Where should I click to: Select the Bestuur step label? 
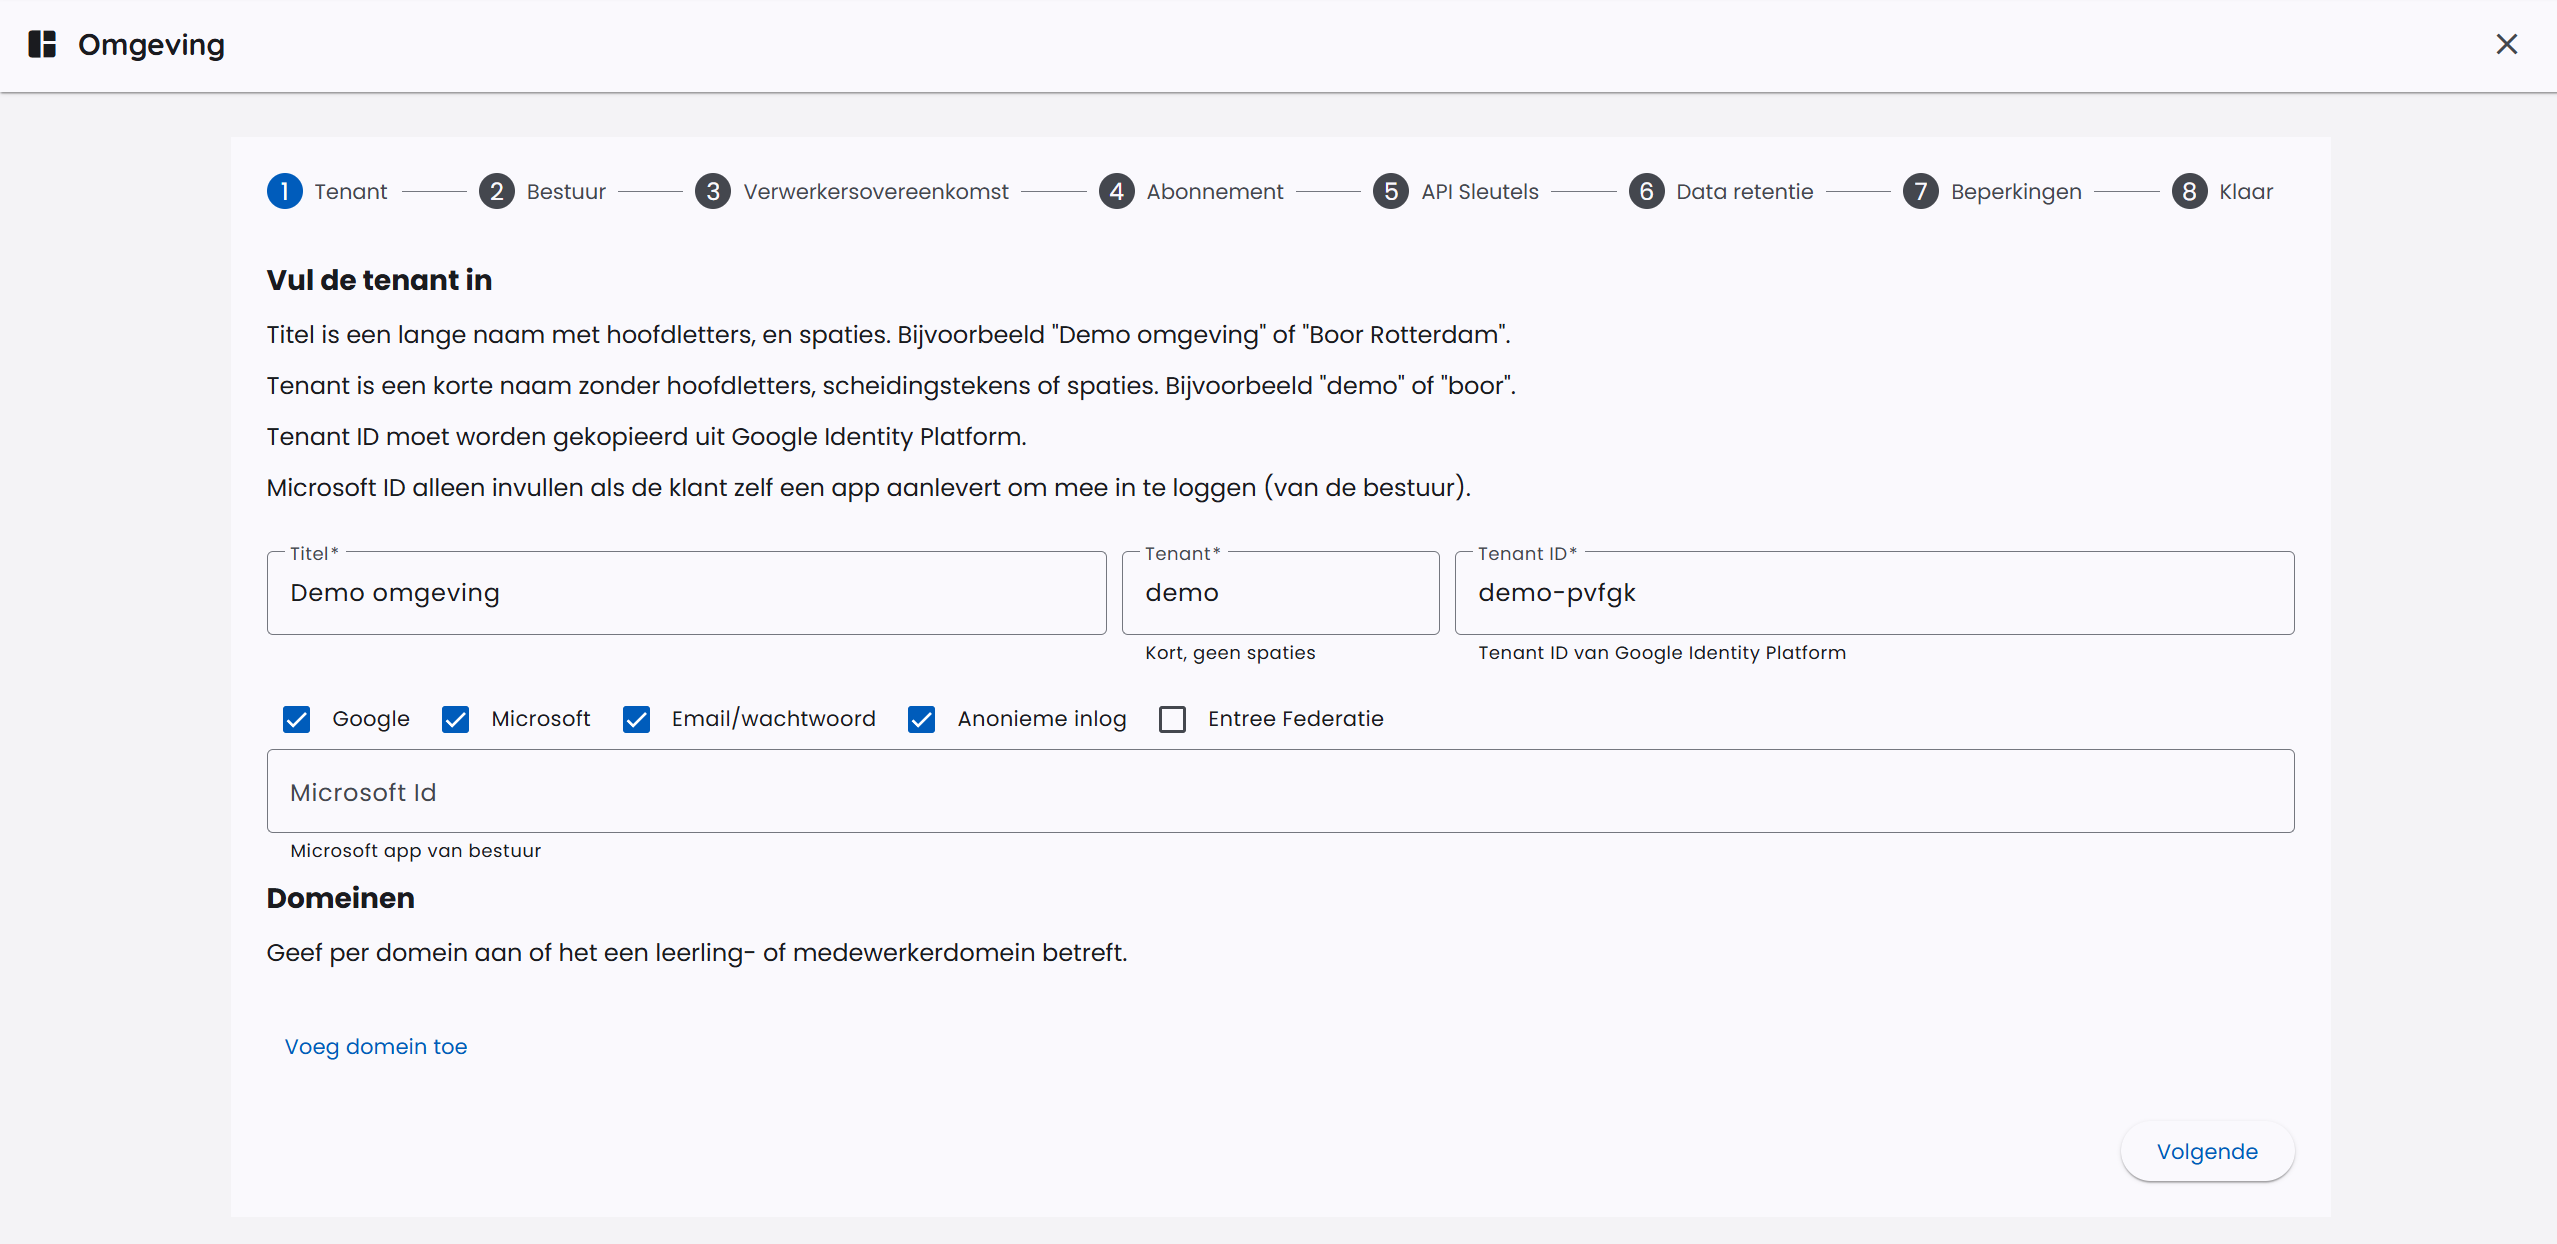(566, 191)
